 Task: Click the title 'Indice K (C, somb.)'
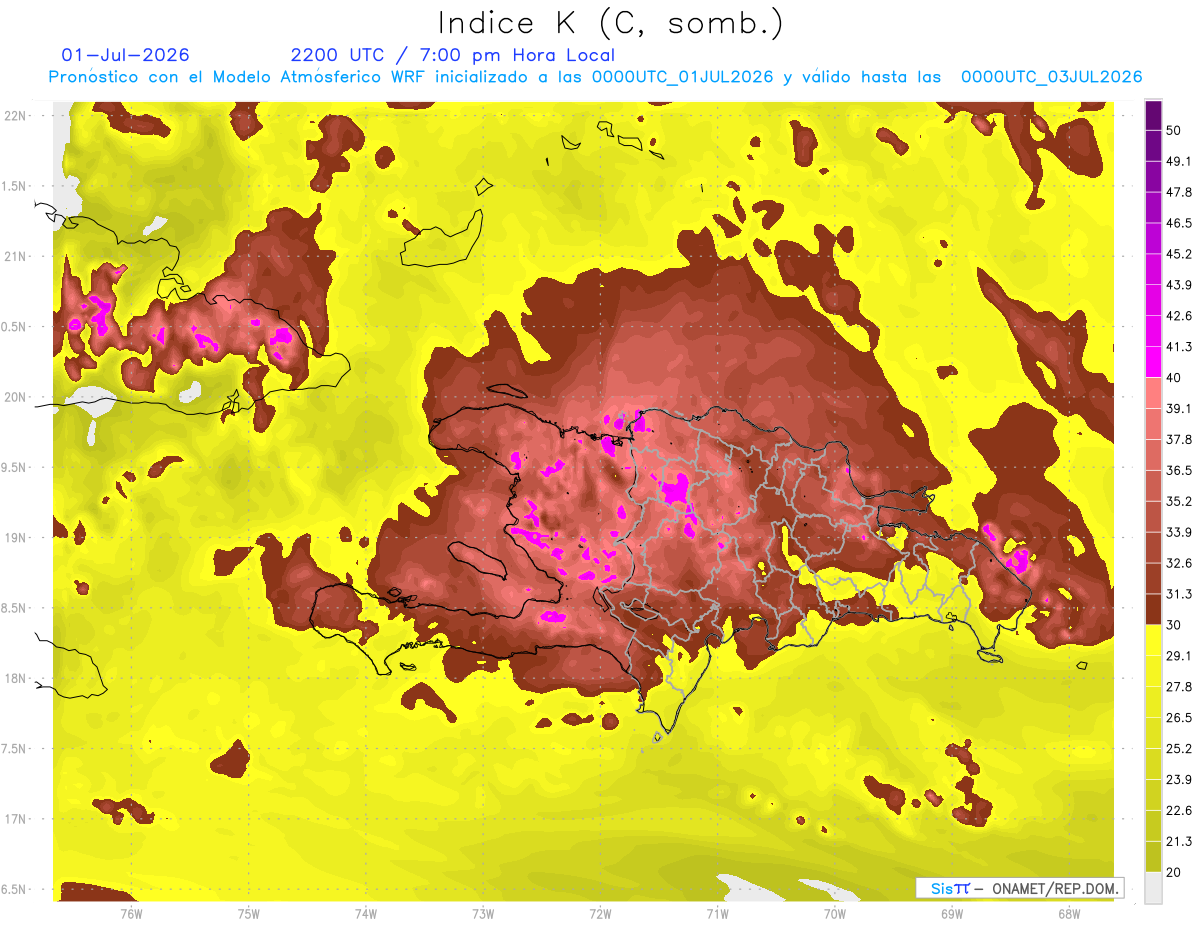point(610,23)
